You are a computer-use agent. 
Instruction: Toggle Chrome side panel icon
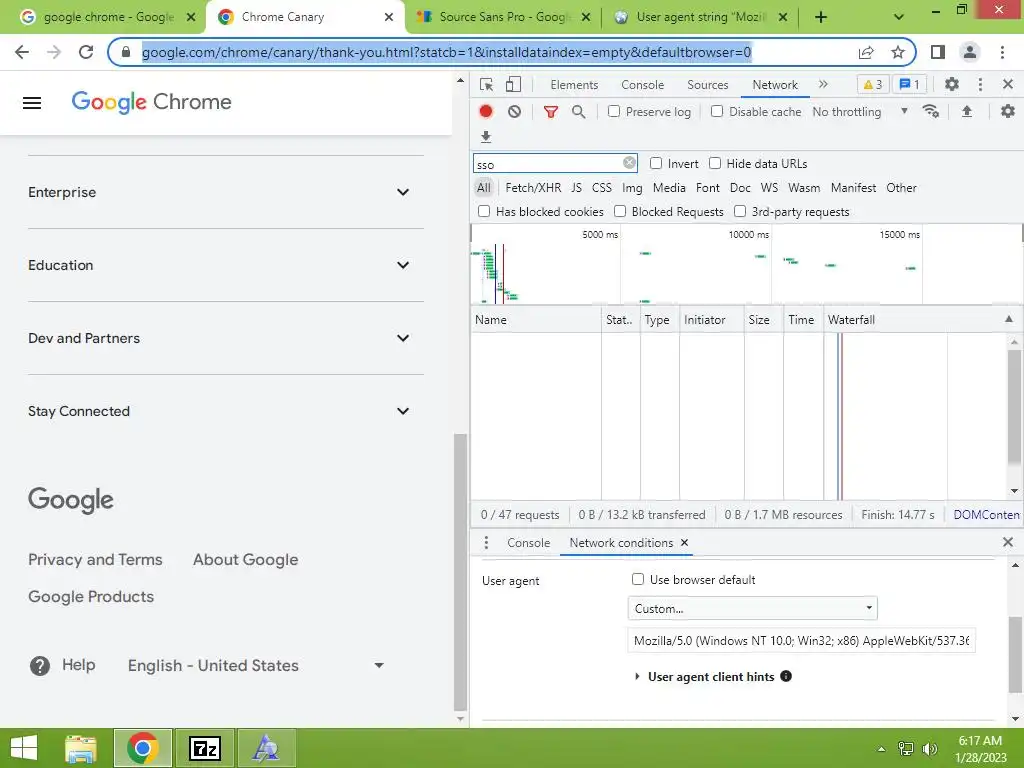pyautogui.click(x=937, y=52)
